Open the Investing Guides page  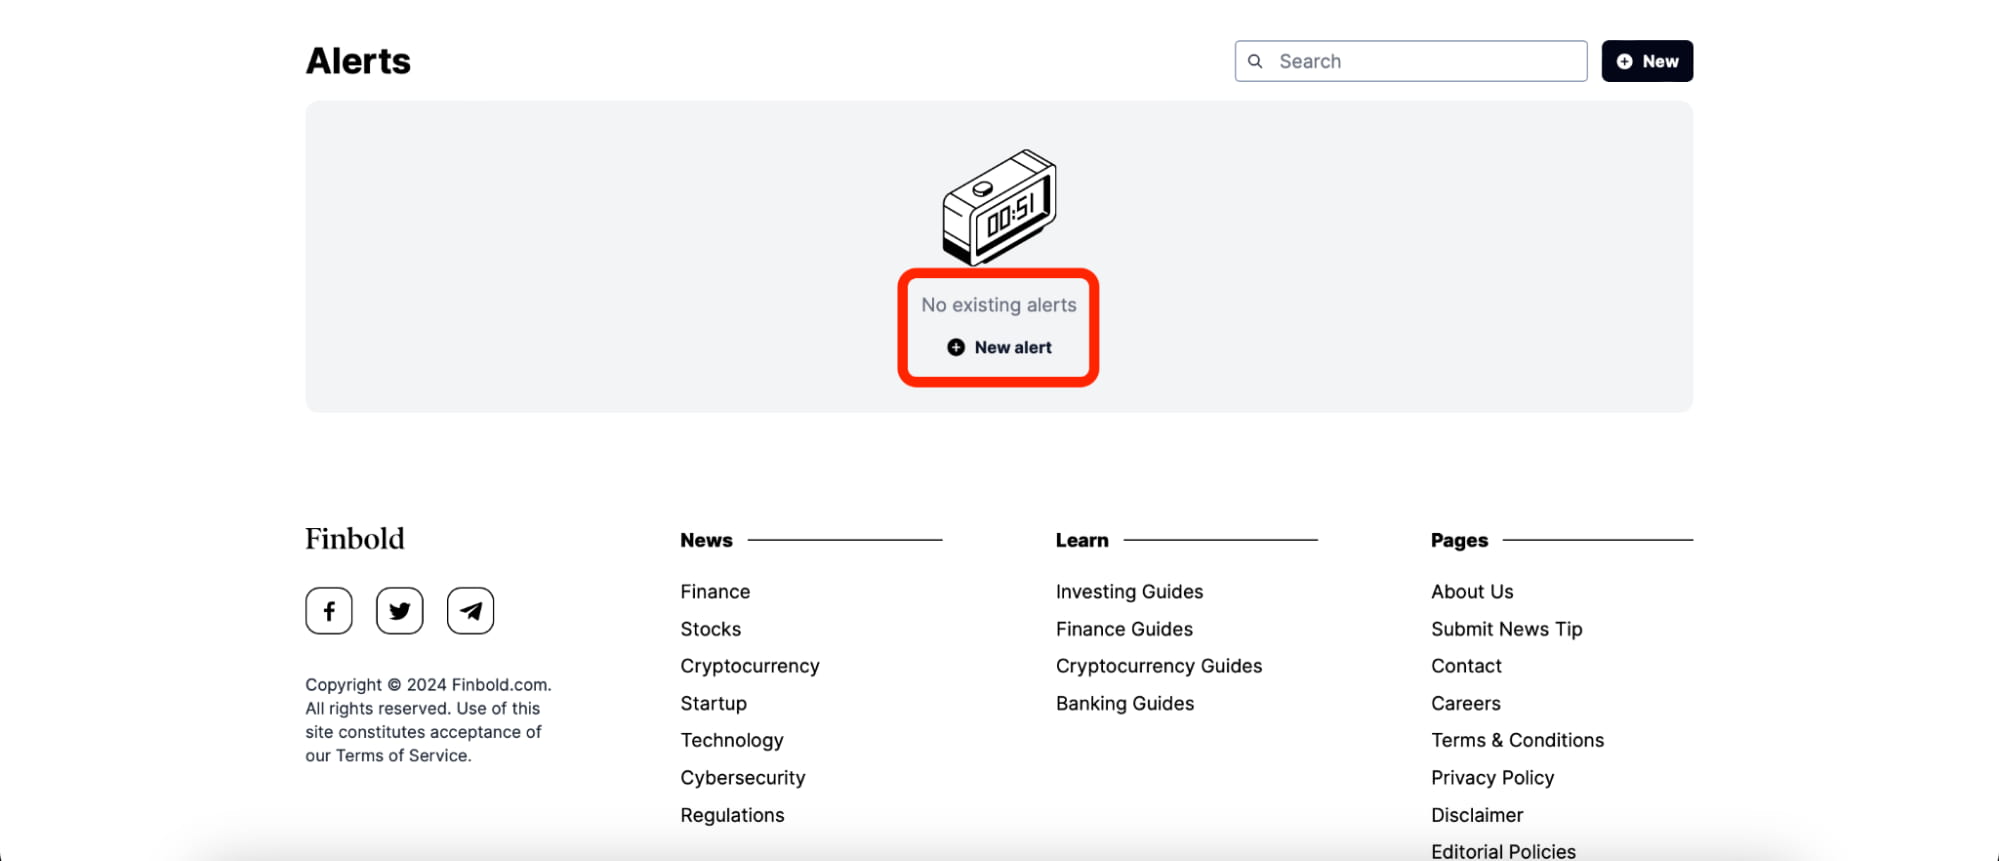[x=1129, y=591]
